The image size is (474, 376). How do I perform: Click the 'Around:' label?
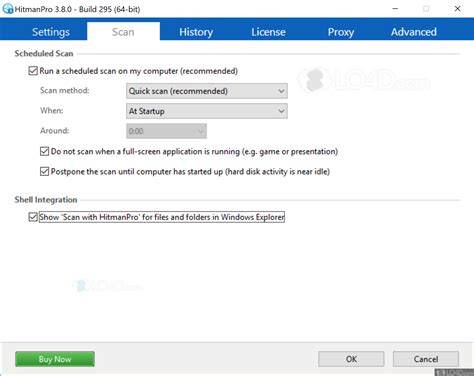pyautogui.click(x=55, y=131)
